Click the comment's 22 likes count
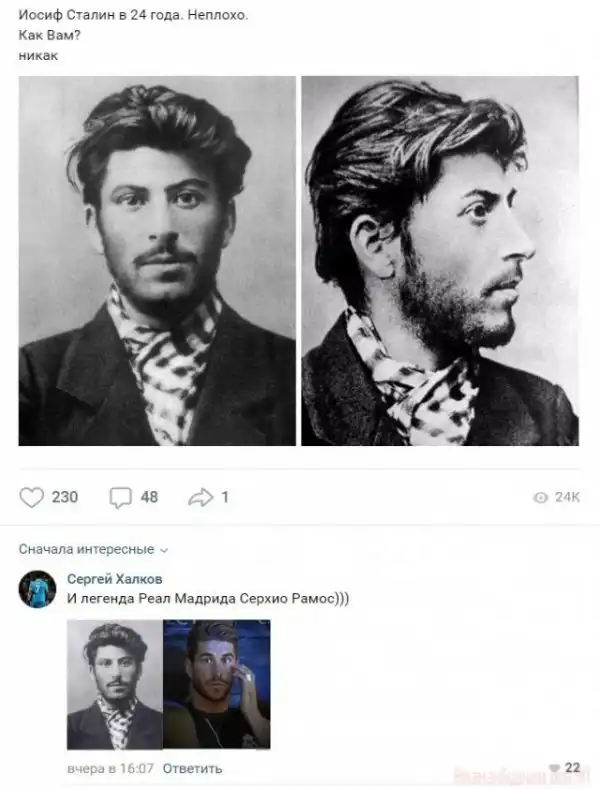This screenshot has width=600, height=789. click(572, 767)
